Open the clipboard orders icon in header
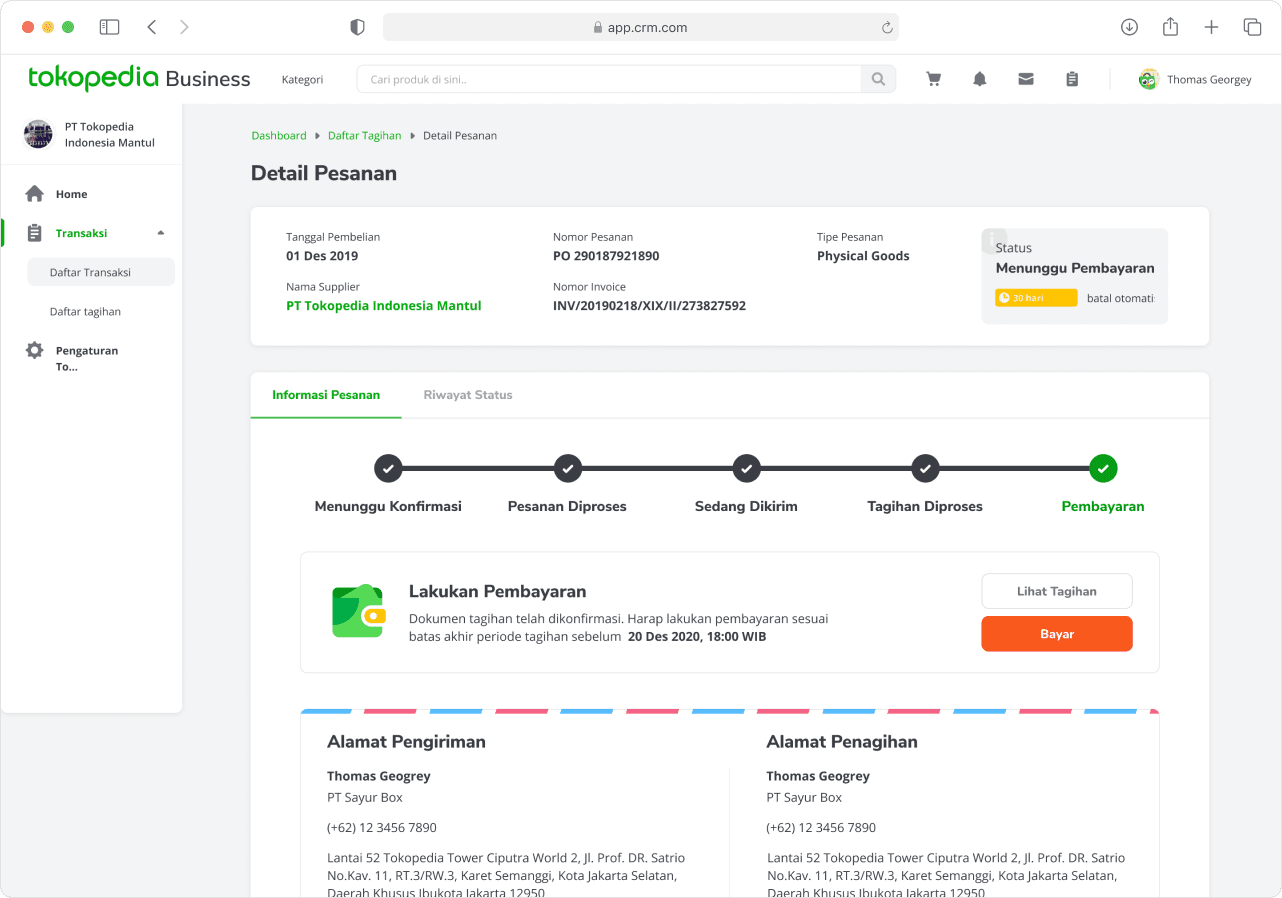 [1072, 79]
